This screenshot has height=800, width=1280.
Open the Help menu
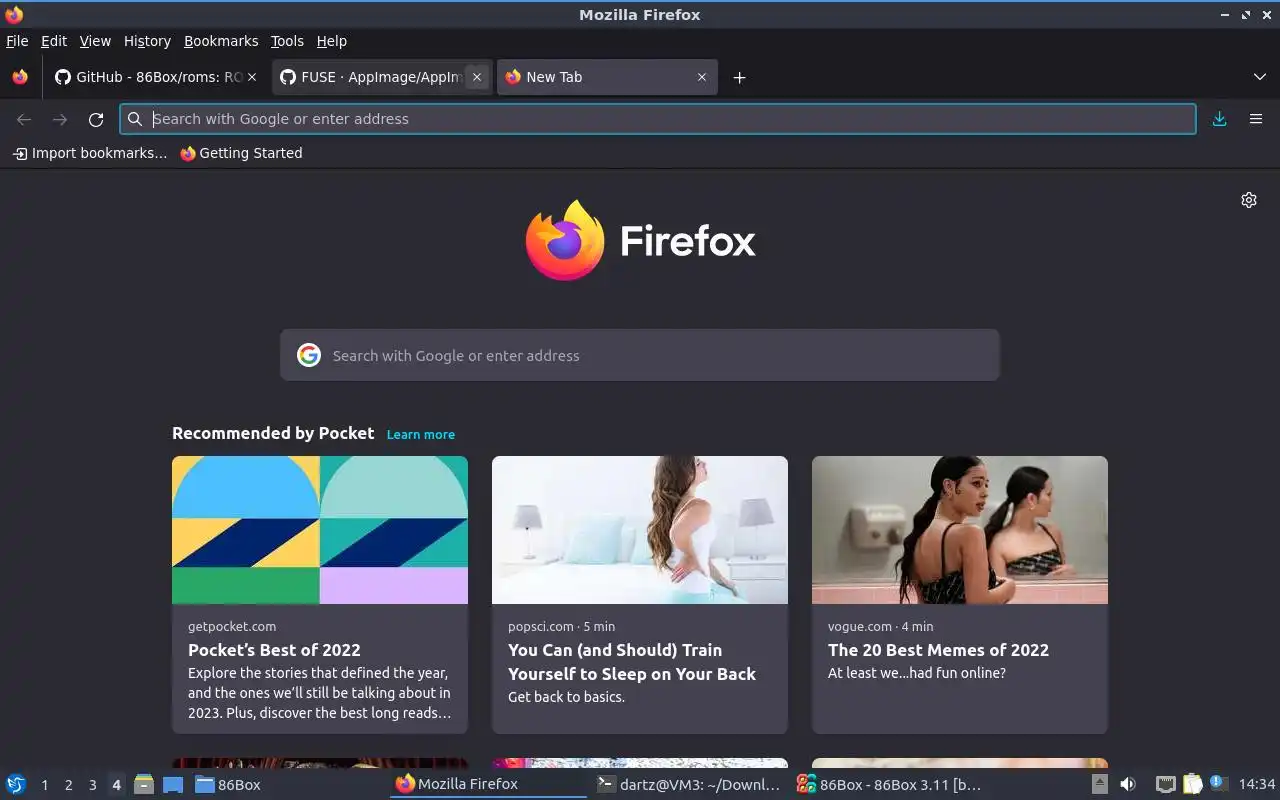(332, 41)
